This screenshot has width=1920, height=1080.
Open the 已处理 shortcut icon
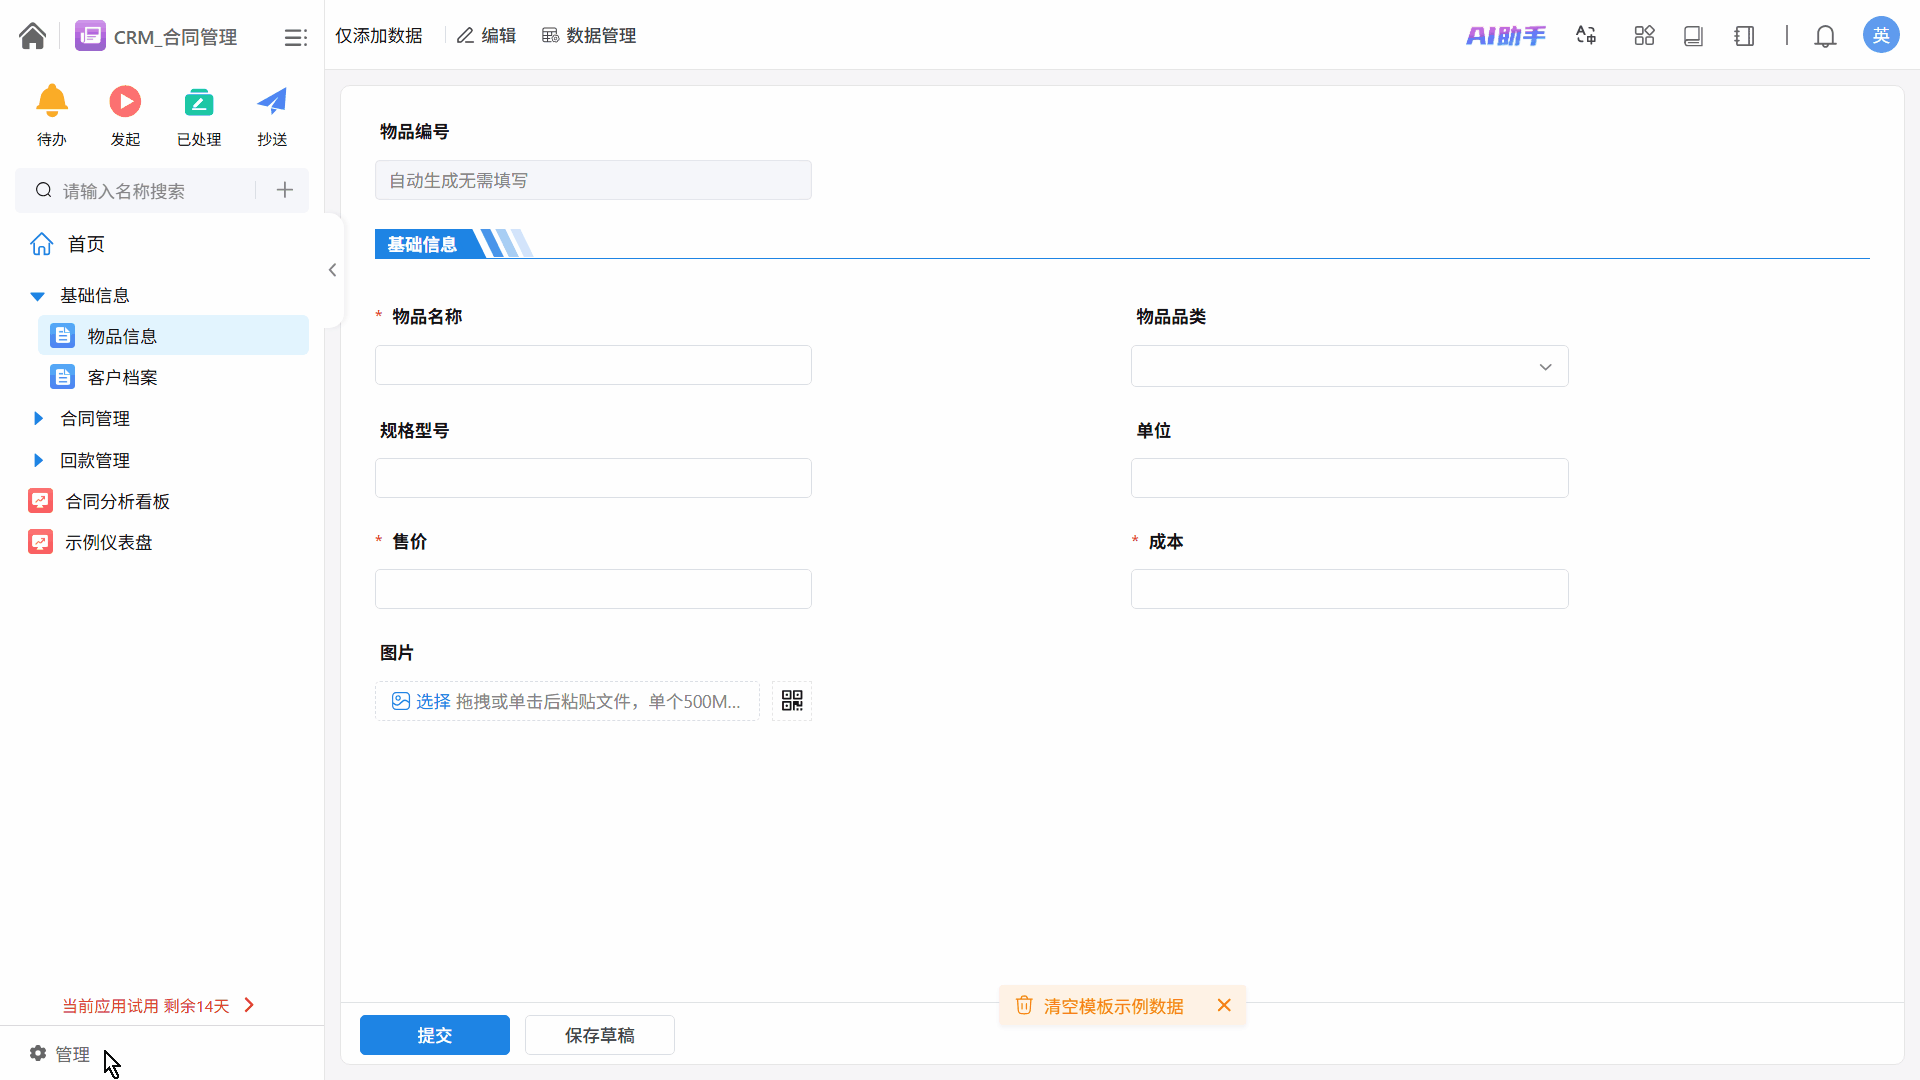[199, 102]
